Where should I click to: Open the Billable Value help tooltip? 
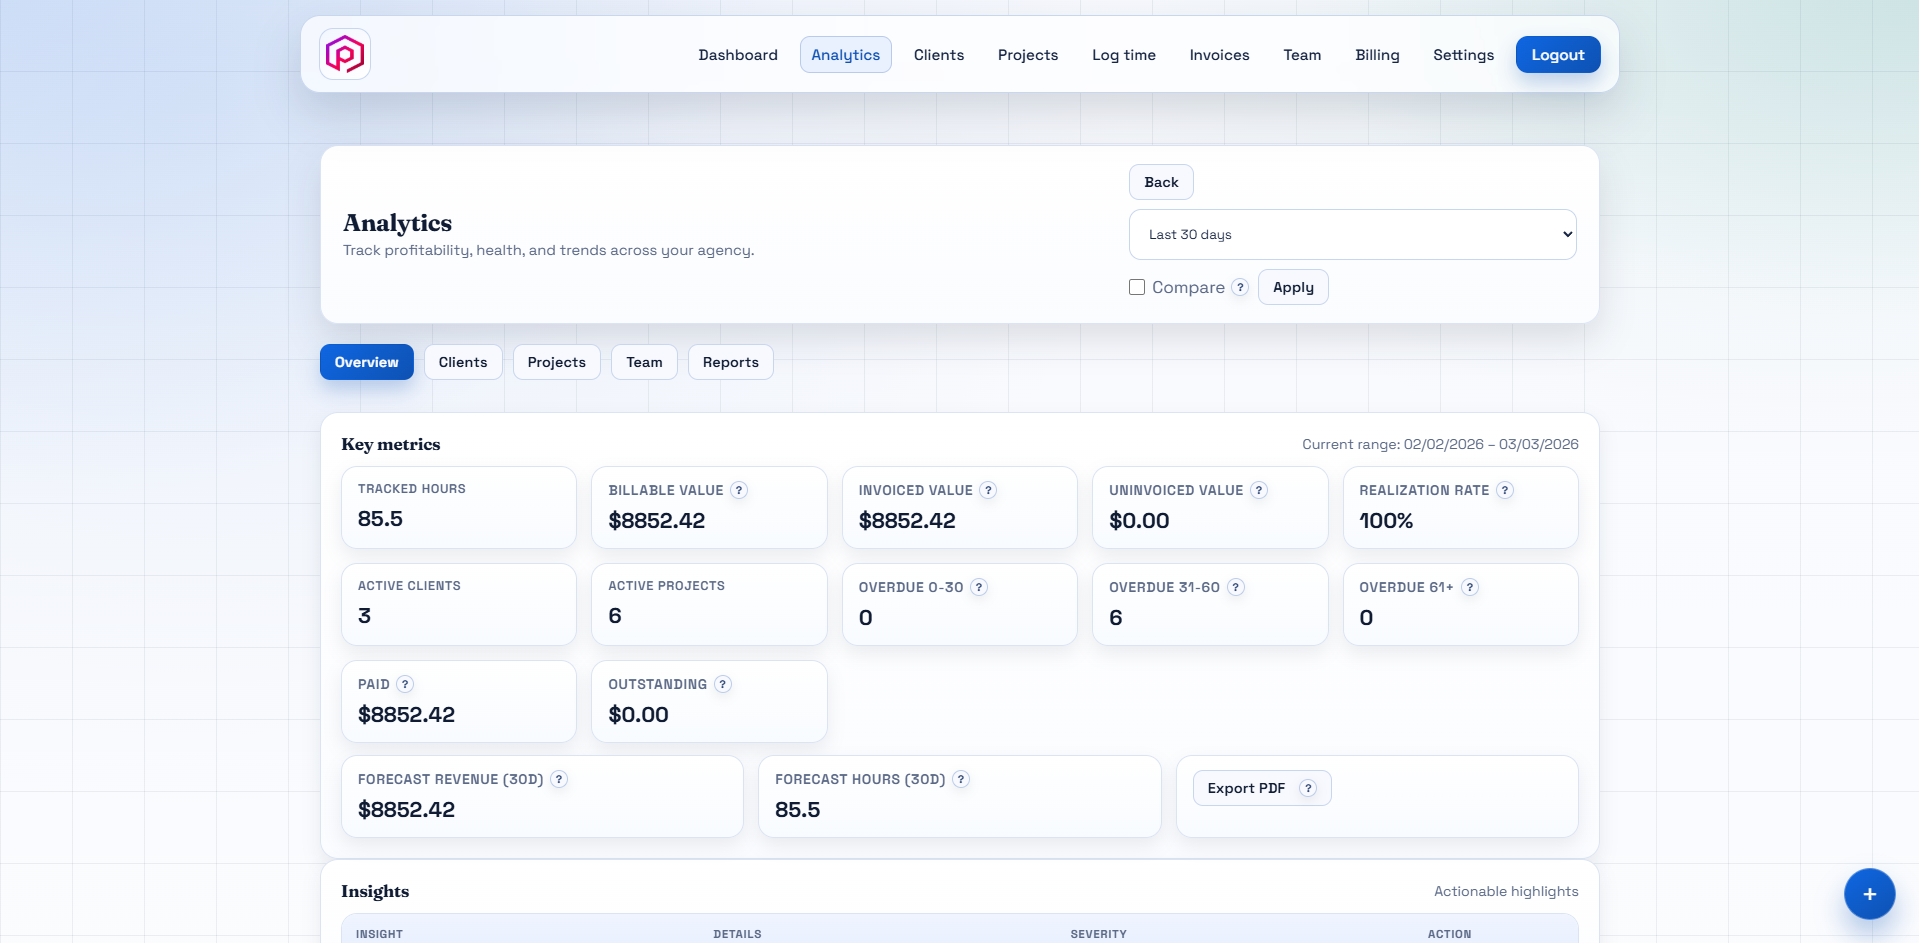click(739, 490)
